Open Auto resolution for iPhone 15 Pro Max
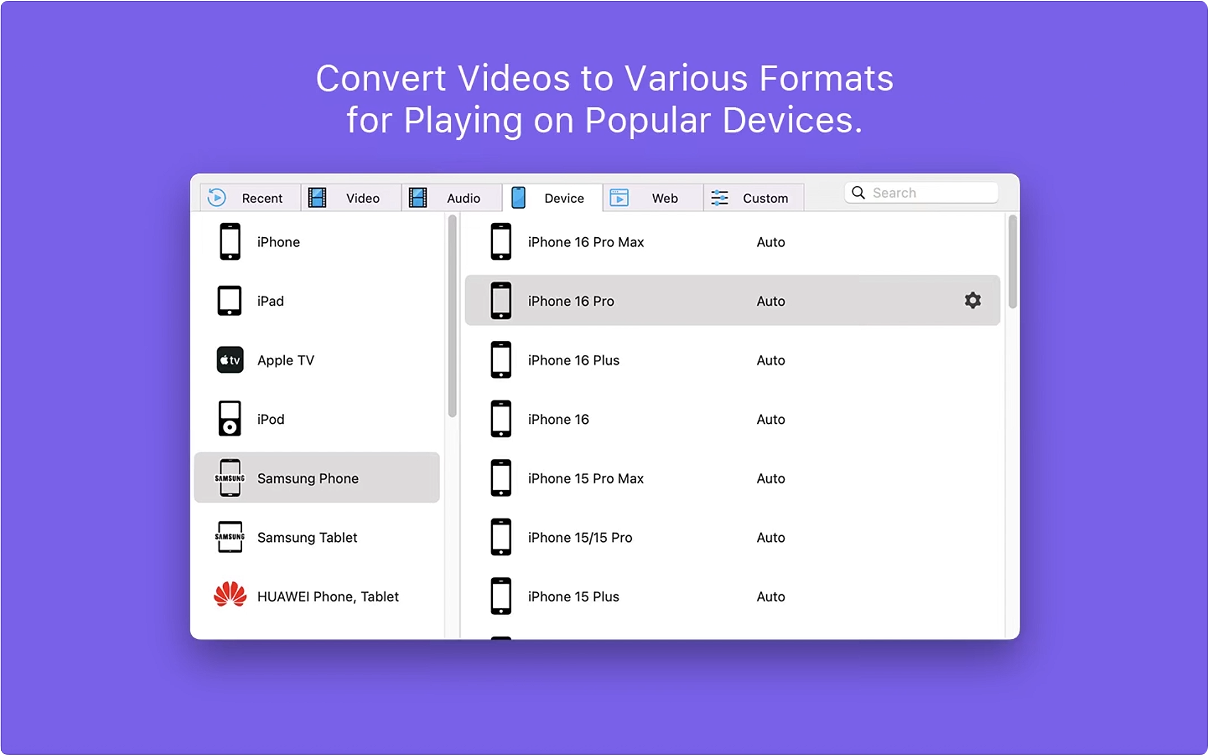1208x756 pixels. tap(771, 478)
